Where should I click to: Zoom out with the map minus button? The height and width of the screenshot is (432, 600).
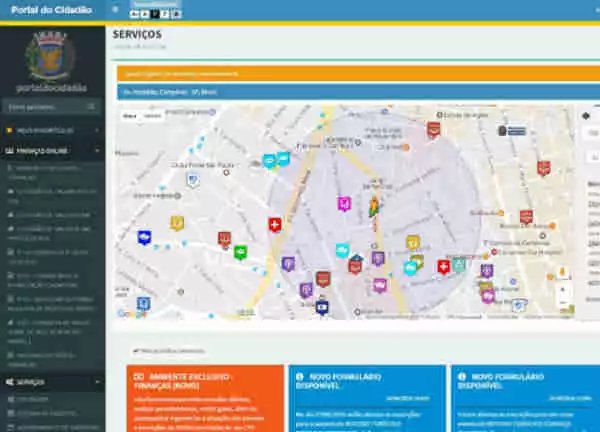coord(562,303)
